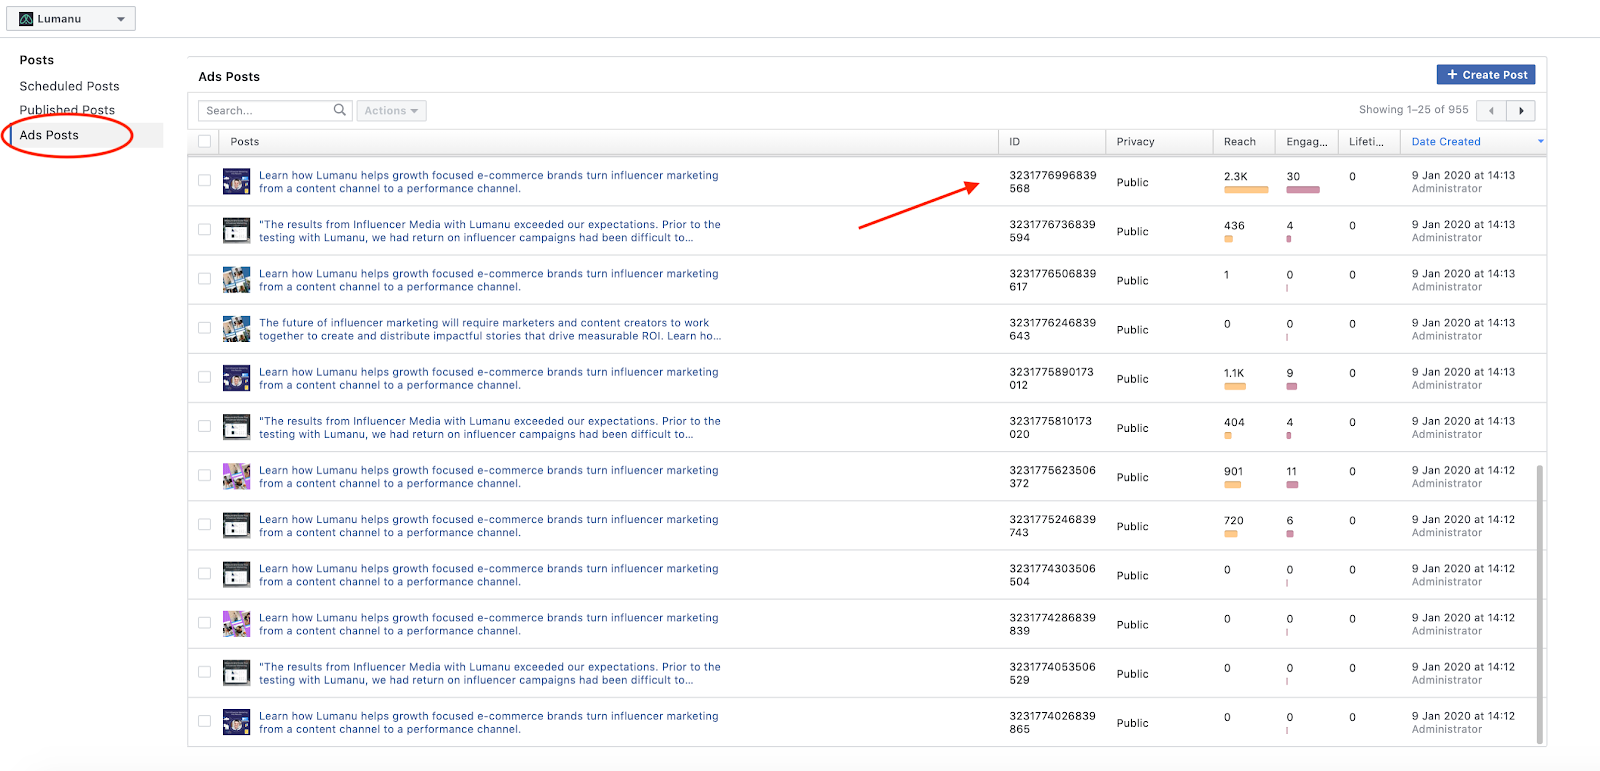The height and width of the screenshot is (771, 1600).
Task: Open testimonial post link ID 3231774053506529
Action: pyautogui.click(x=490, y=673)
